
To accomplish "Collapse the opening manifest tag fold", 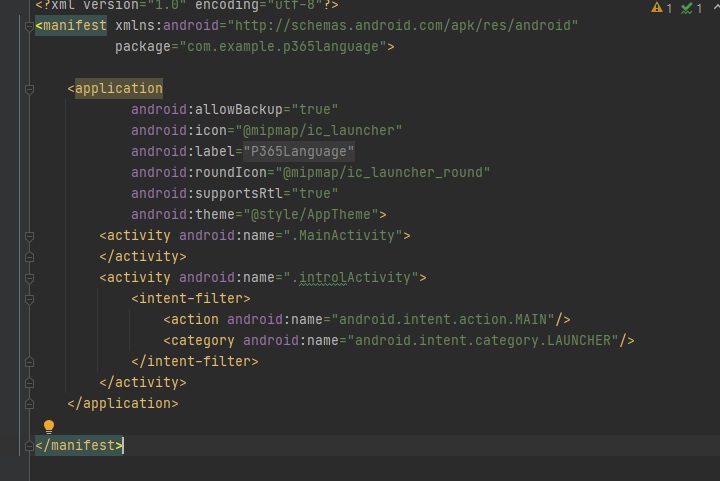I will [x=29, y=26].
